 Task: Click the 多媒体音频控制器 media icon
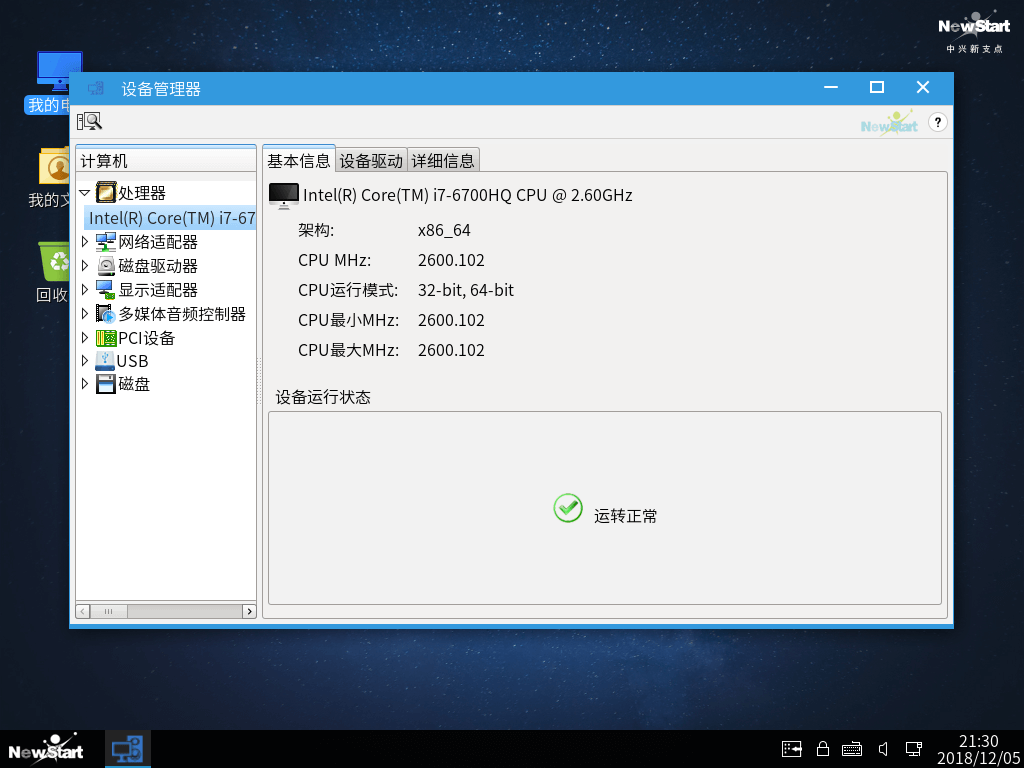106,313
